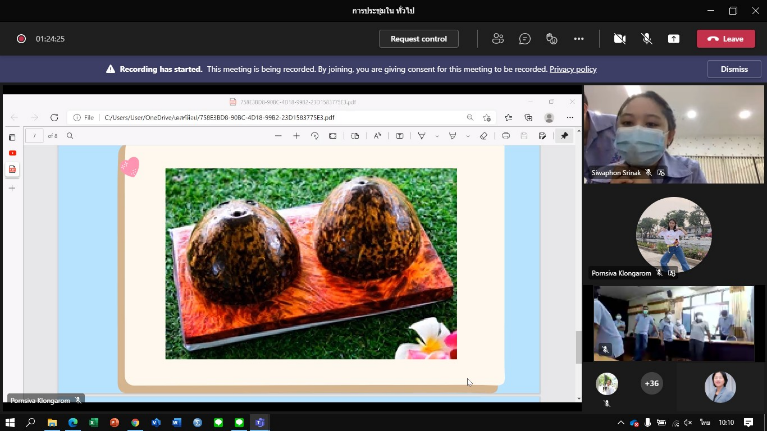Show hidden system tray icons
Screen dimensions: 767x431
[x=621, y=423]
